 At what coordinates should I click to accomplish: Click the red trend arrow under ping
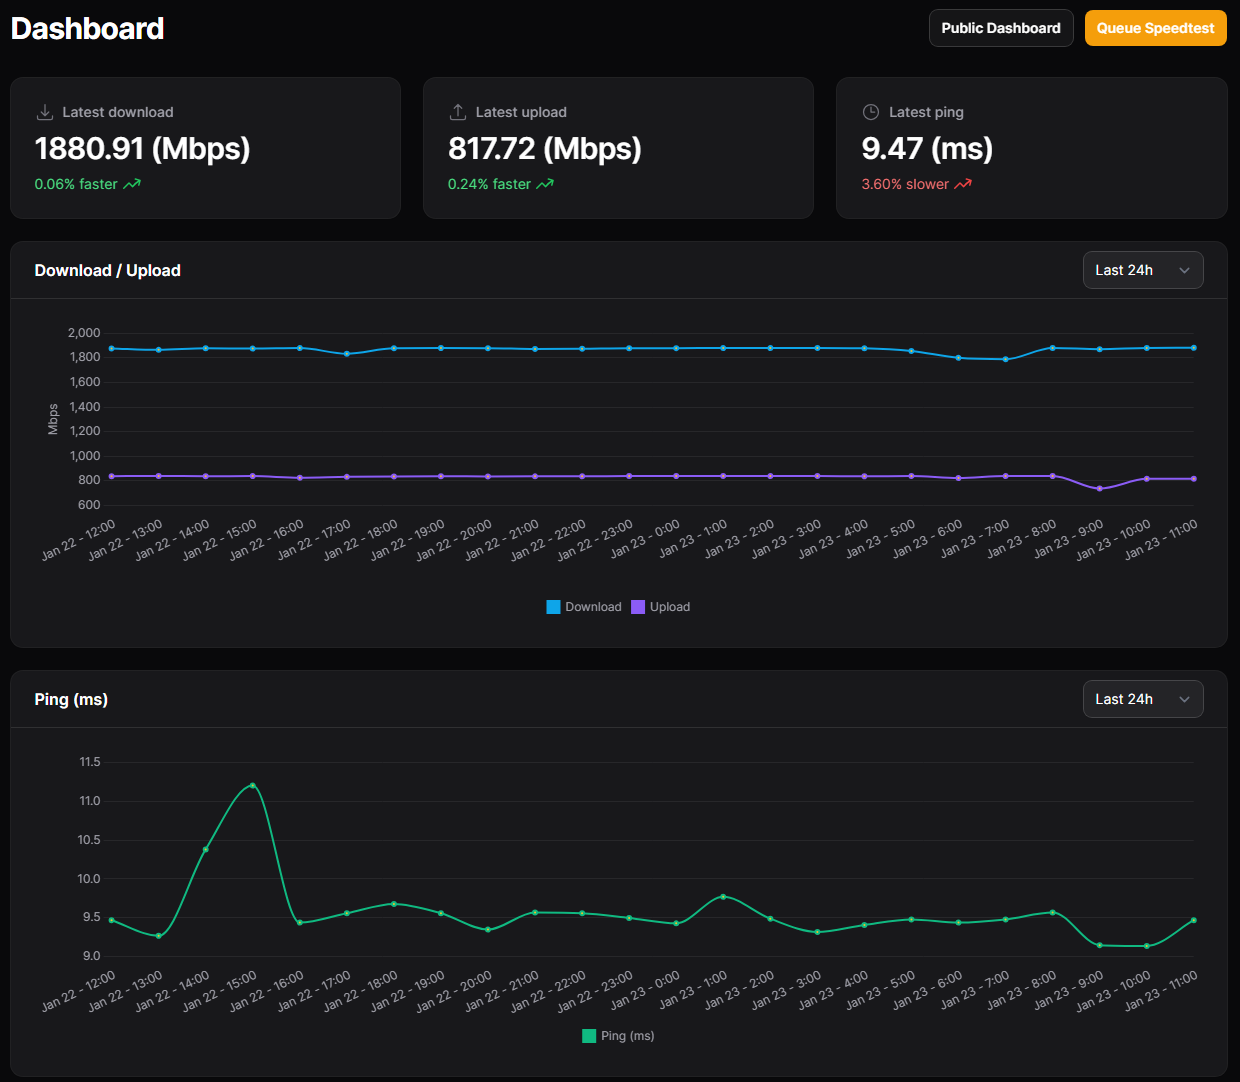963,184
